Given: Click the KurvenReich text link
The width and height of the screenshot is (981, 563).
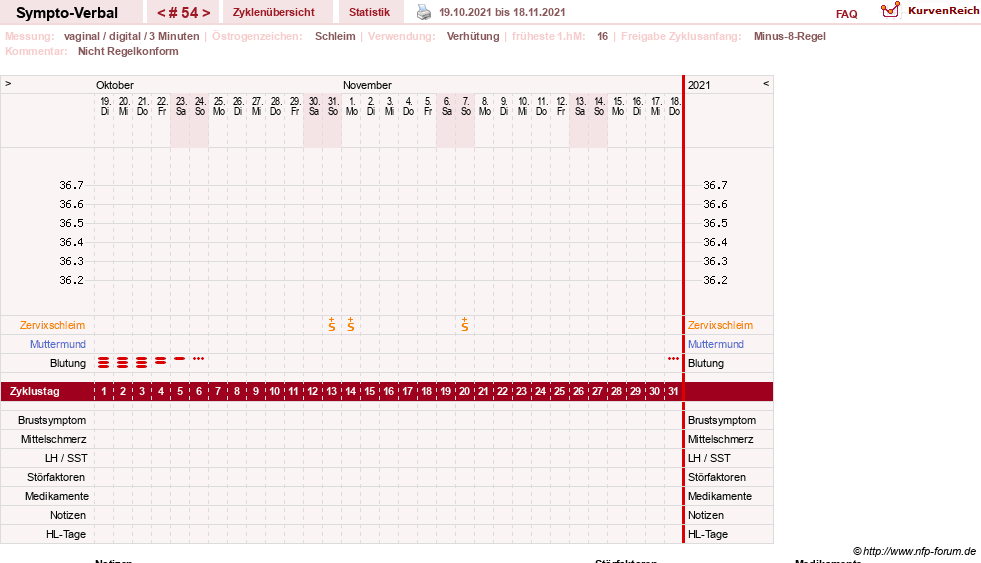Looking at the screenshot, I should pos(943,11).
